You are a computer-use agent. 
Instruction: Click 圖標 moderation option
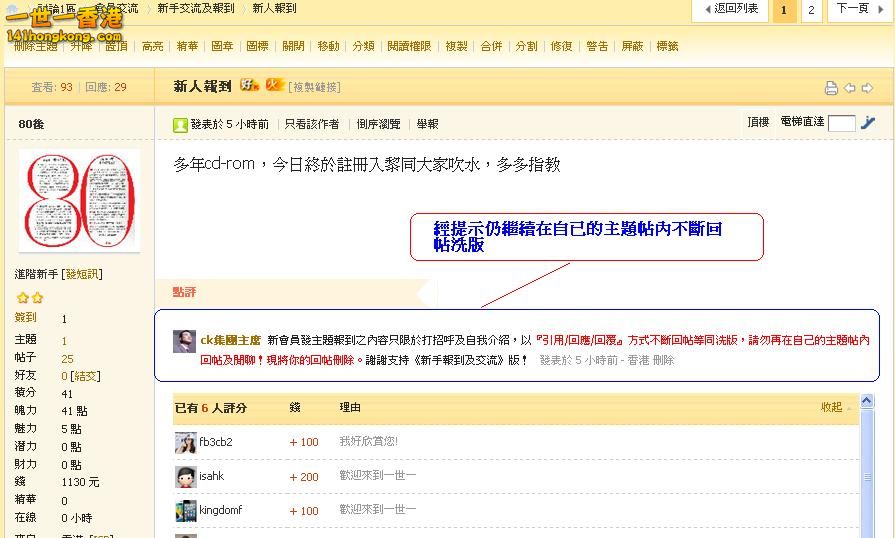point(257,46)
